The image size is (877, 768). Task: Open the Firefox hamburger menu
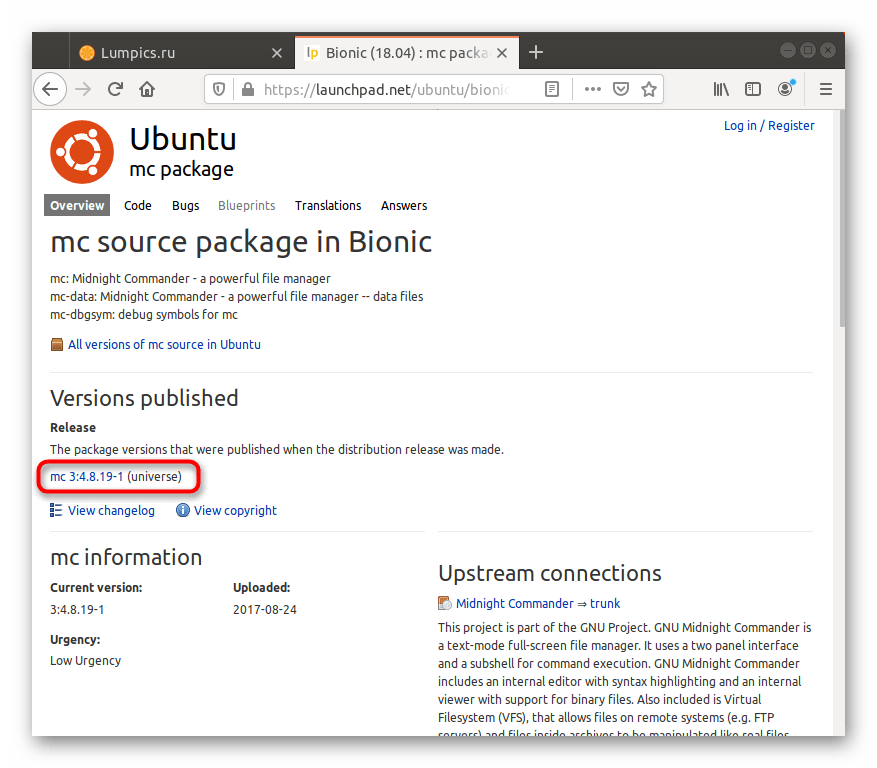[x=826, y=89]
